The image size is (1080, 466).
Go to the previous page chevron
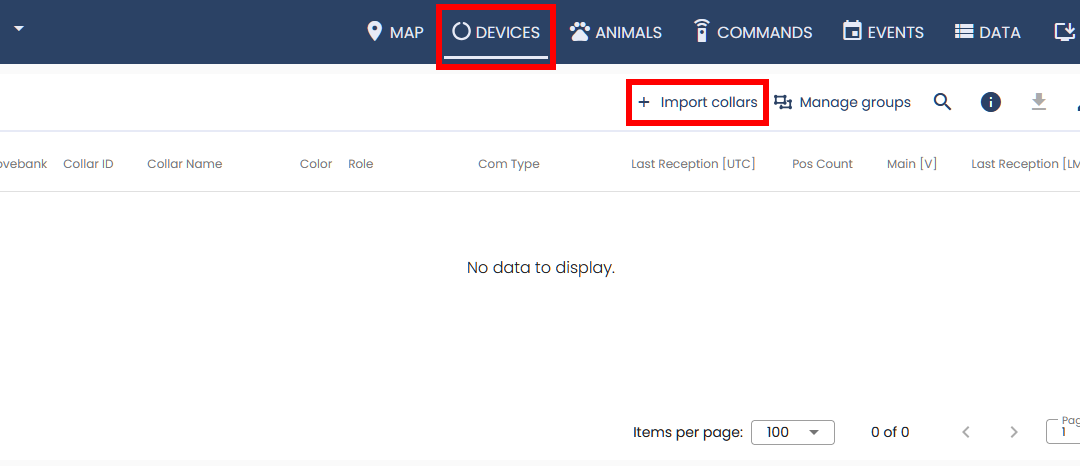point(966,432)
